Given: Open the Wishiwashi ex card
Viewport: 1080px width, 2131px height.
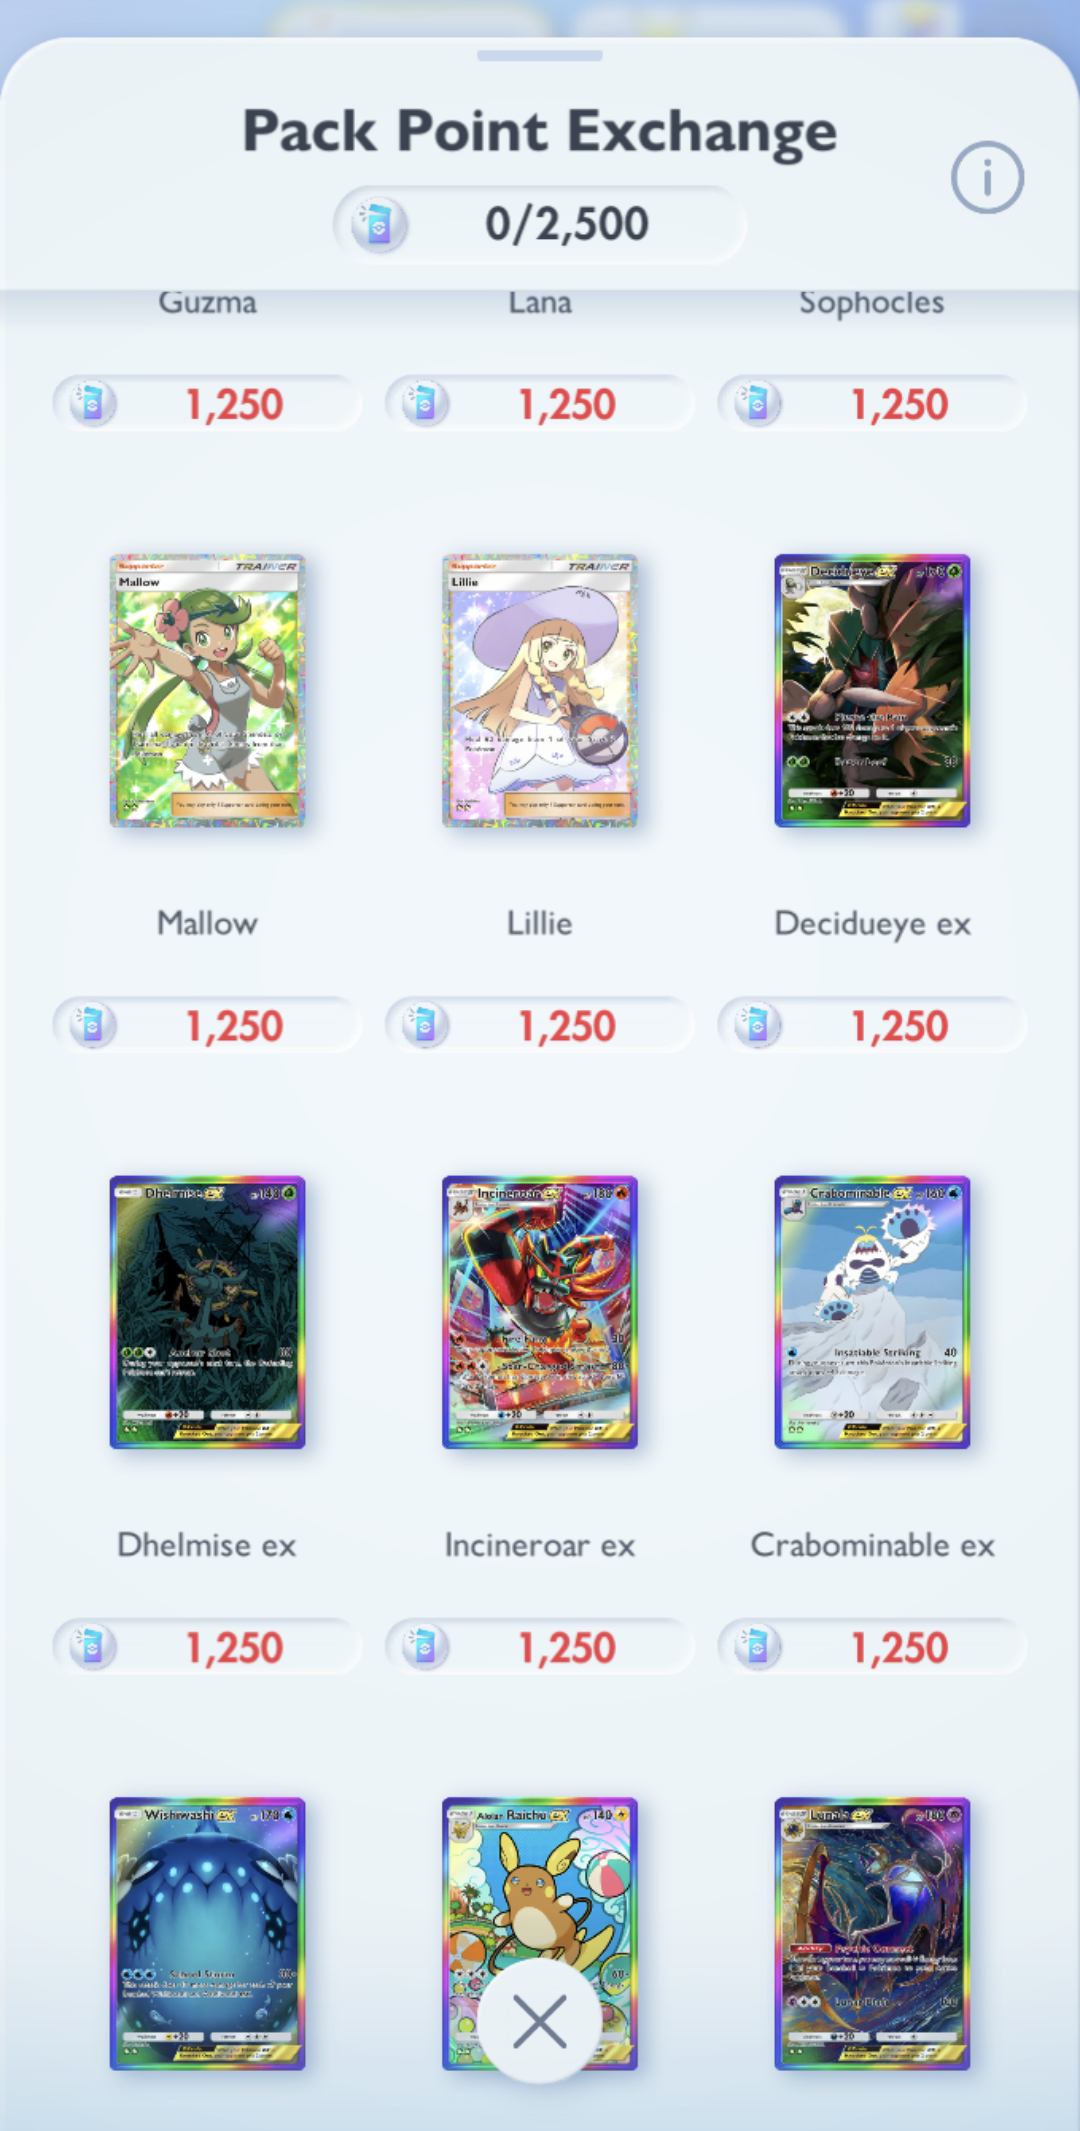Looking at the screenshot, I should tap(207, 1933).
